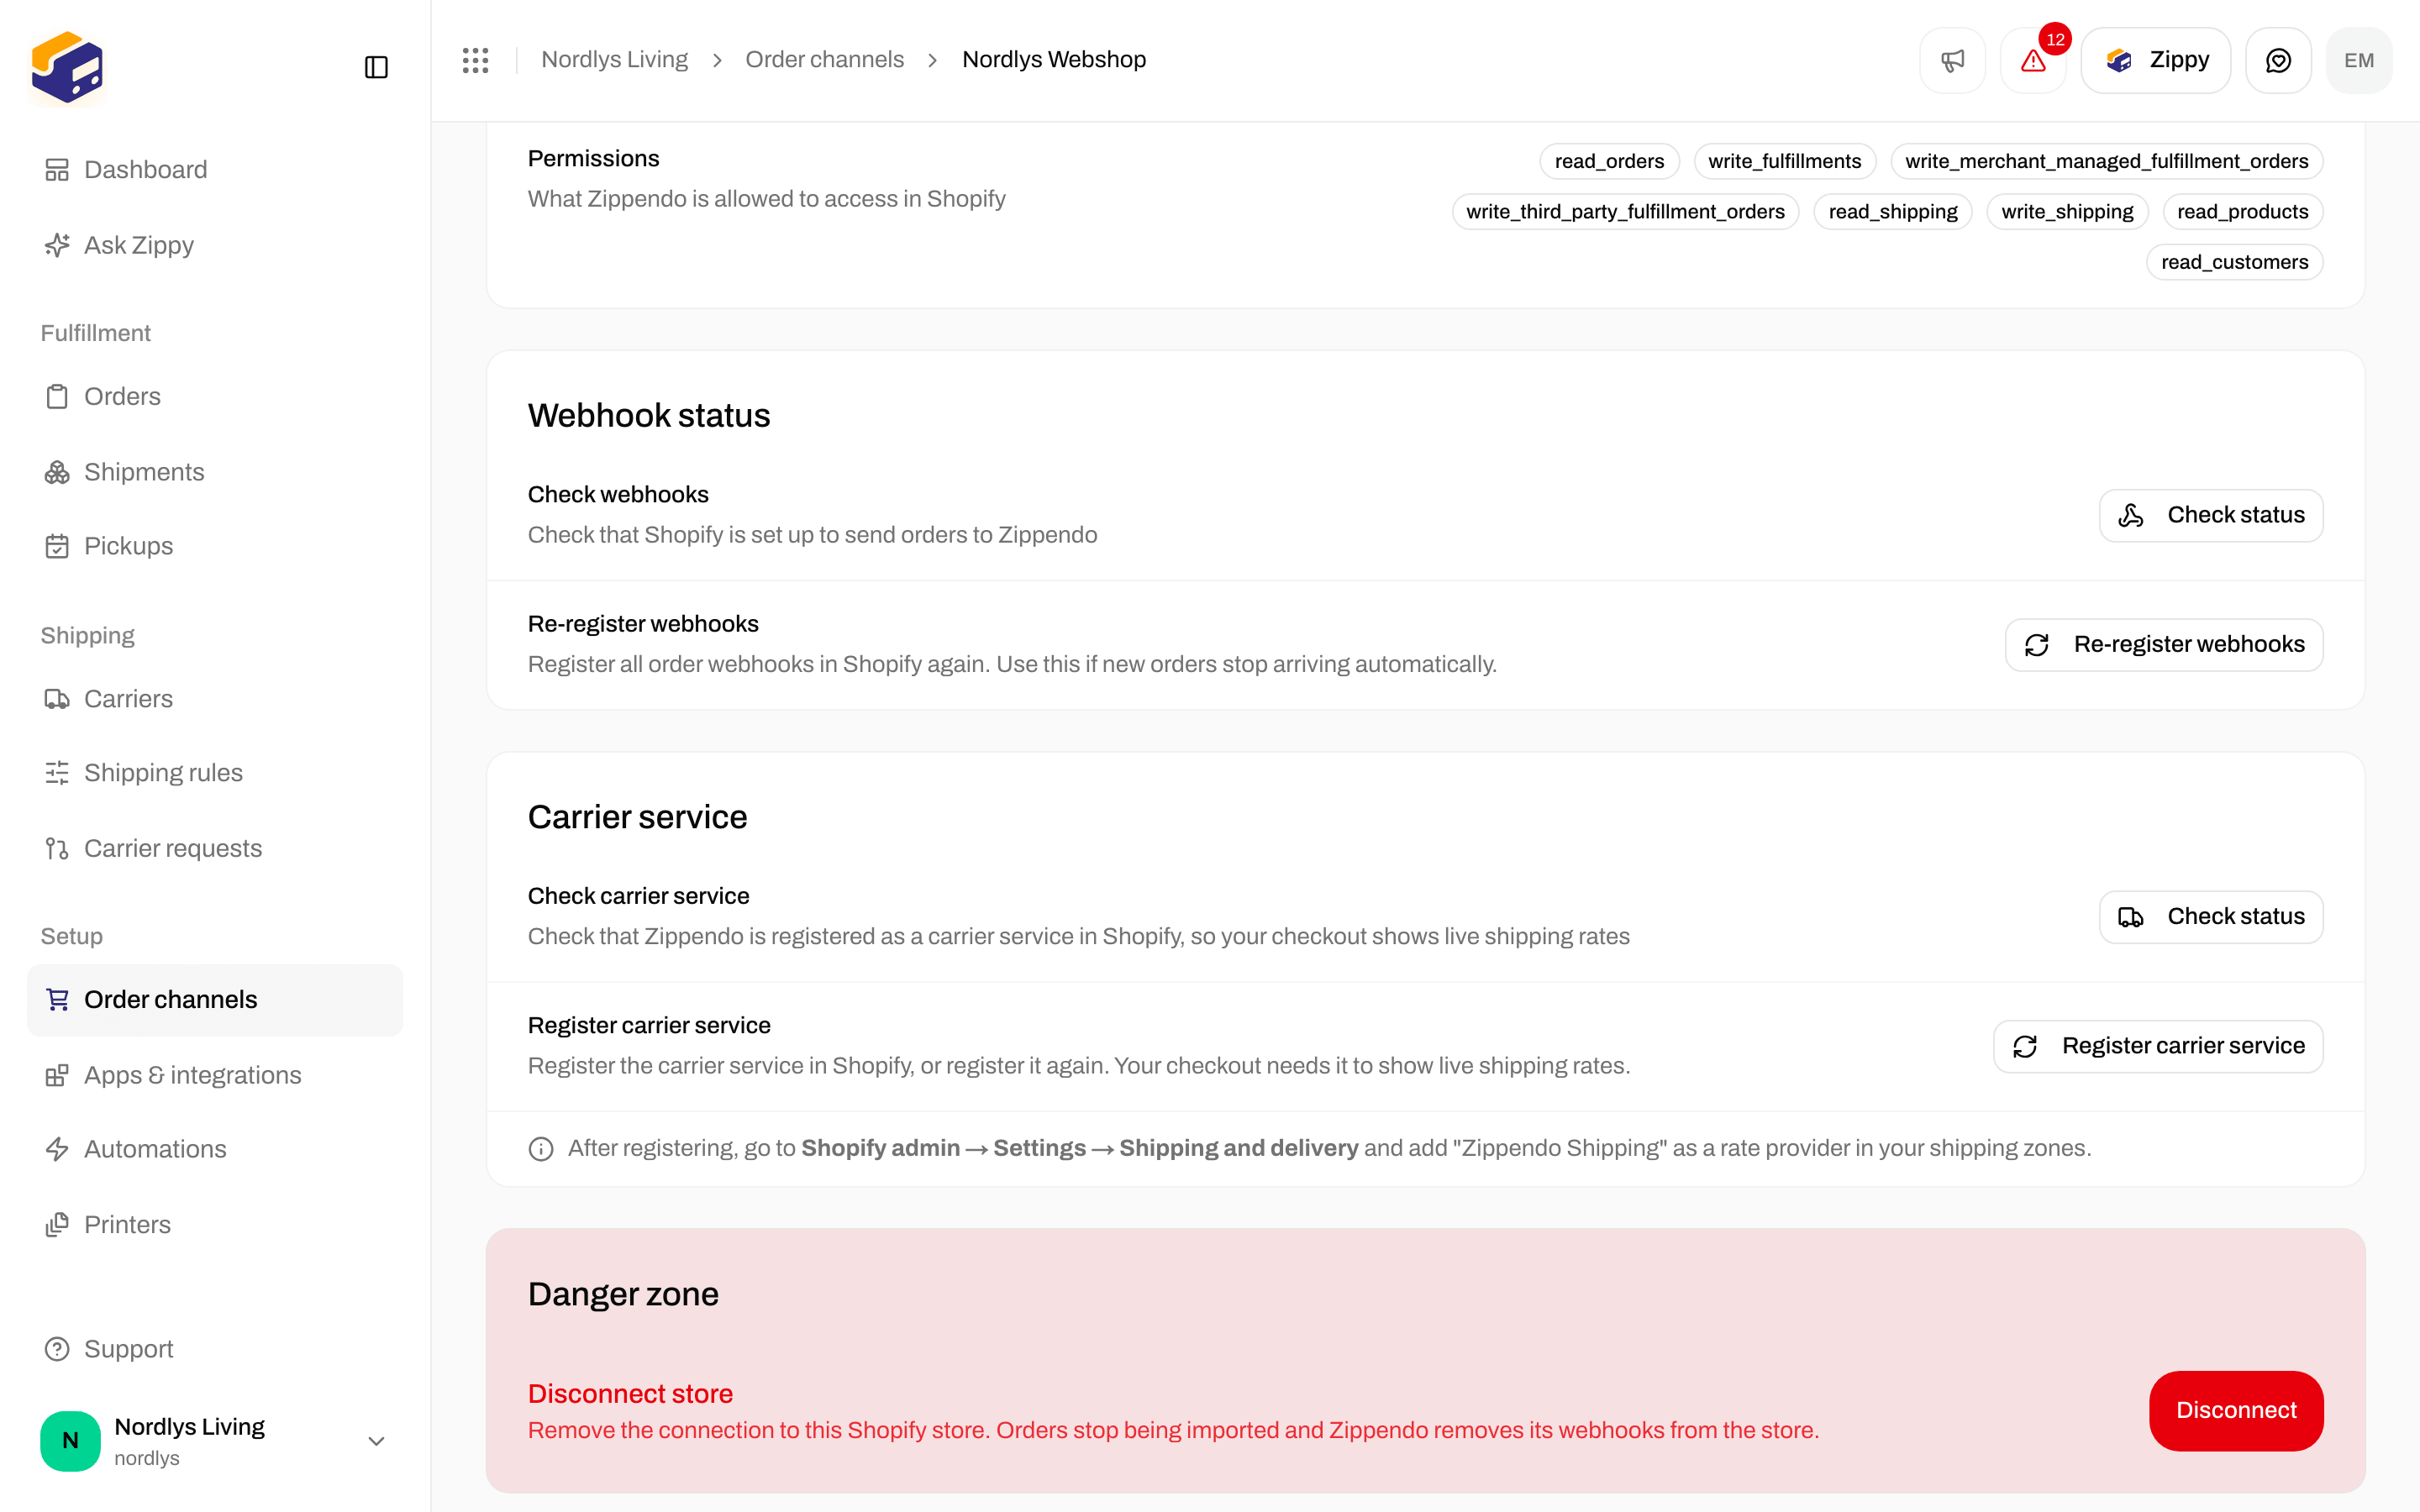Viewport: 2420px width, 1512px height.
Task: Click the read_products permission tag
Action: pyautogui.click(x=2243, y=212)
